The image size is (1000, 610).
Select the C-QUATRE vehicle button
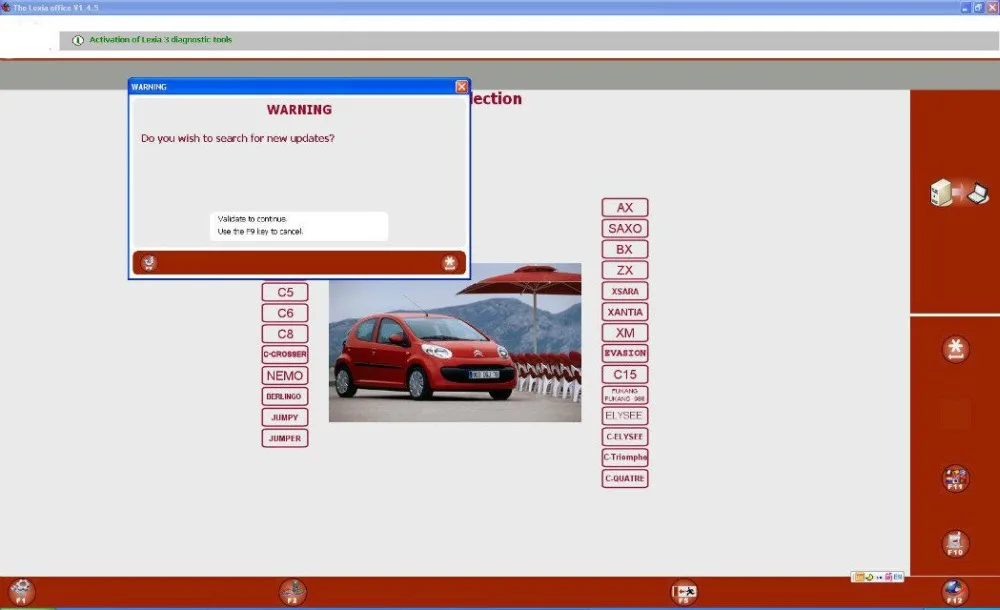(624, 478)
